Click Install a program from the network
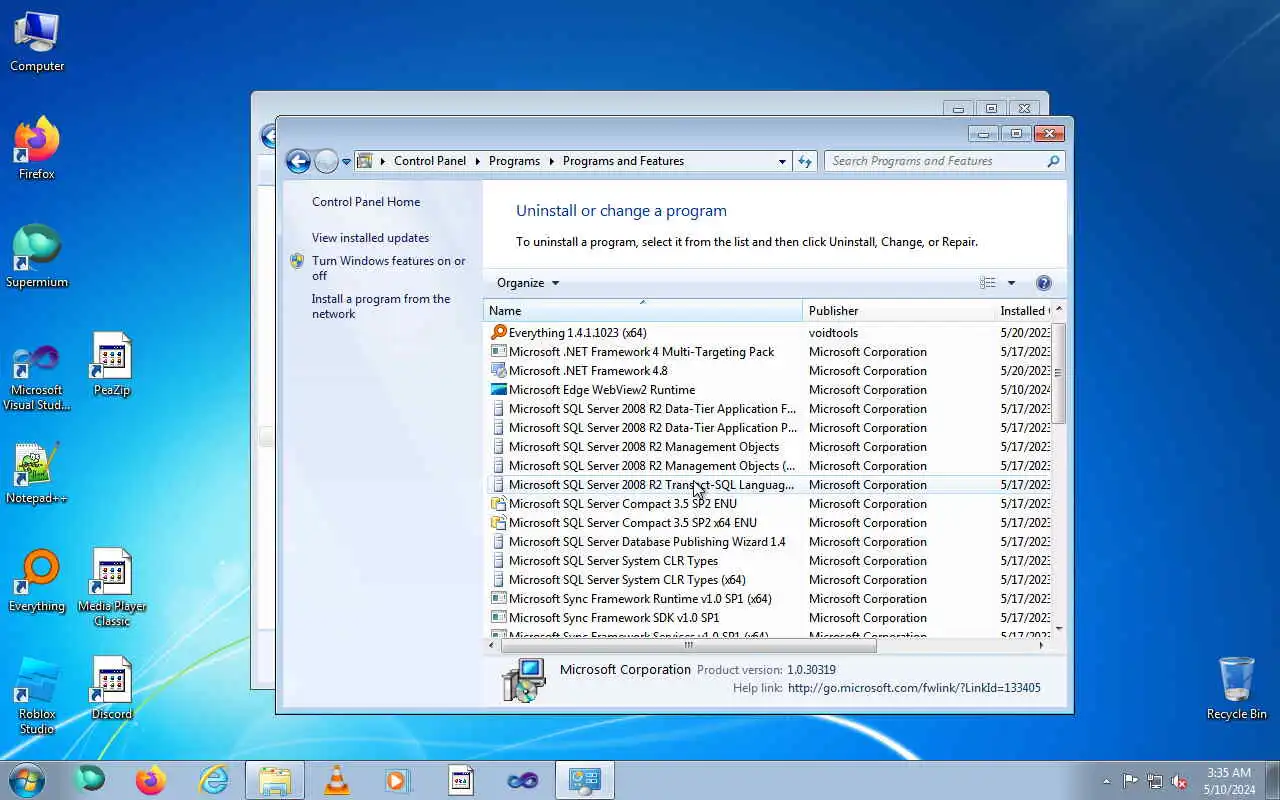The image size is (1280, 800). click(x=380, y=306)
